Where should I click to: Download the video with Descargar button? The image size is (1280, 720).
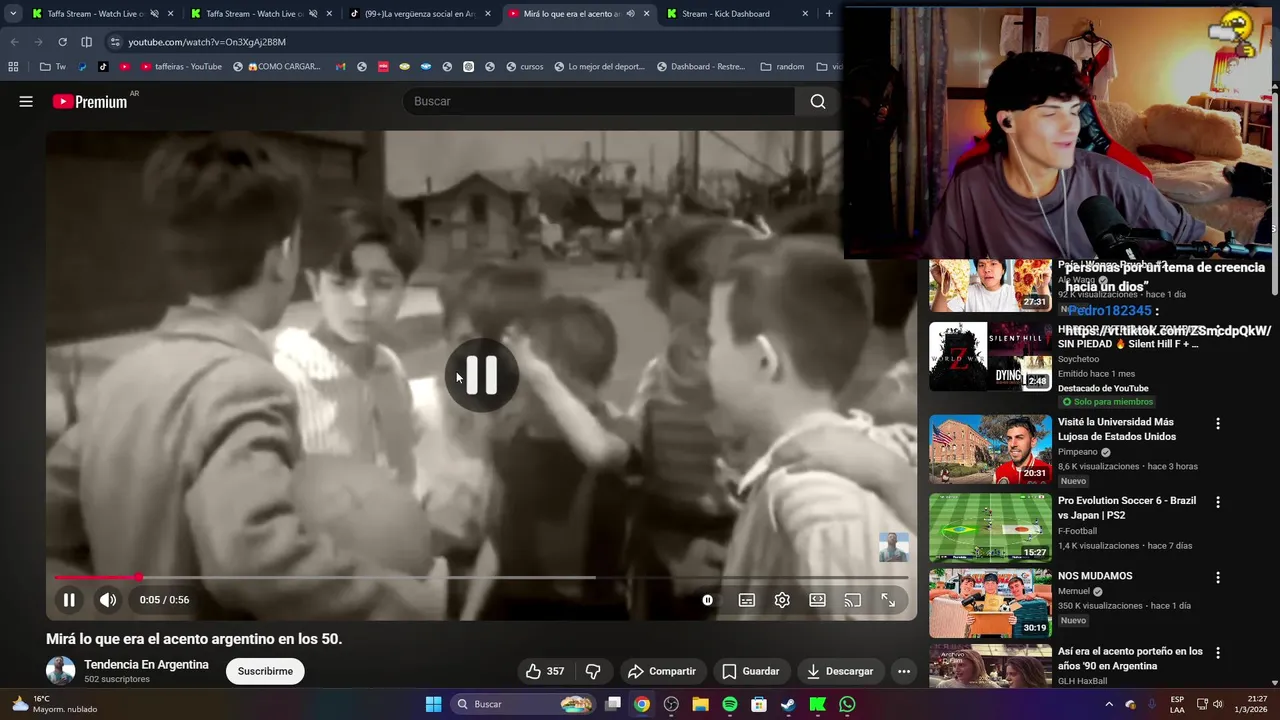840,671
